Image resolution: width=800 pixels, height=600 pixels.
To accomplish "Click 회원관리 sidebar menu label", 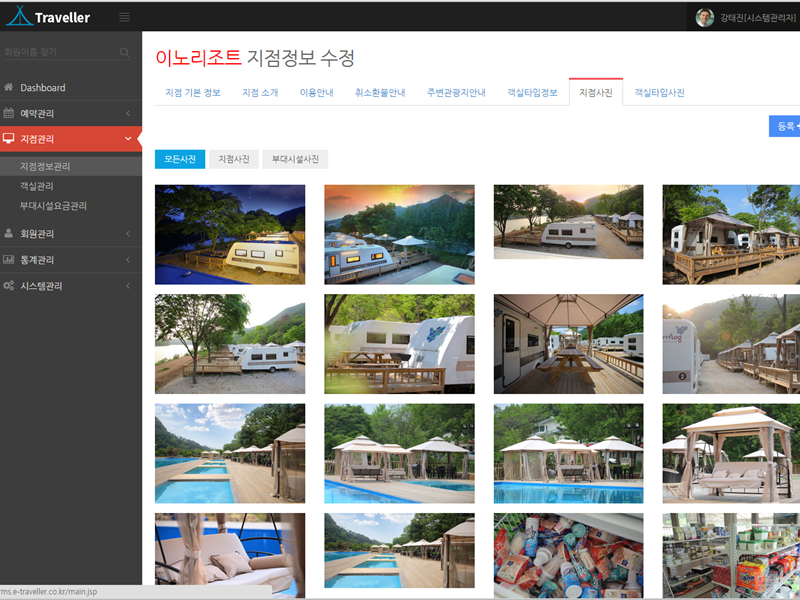I will 37,234.
